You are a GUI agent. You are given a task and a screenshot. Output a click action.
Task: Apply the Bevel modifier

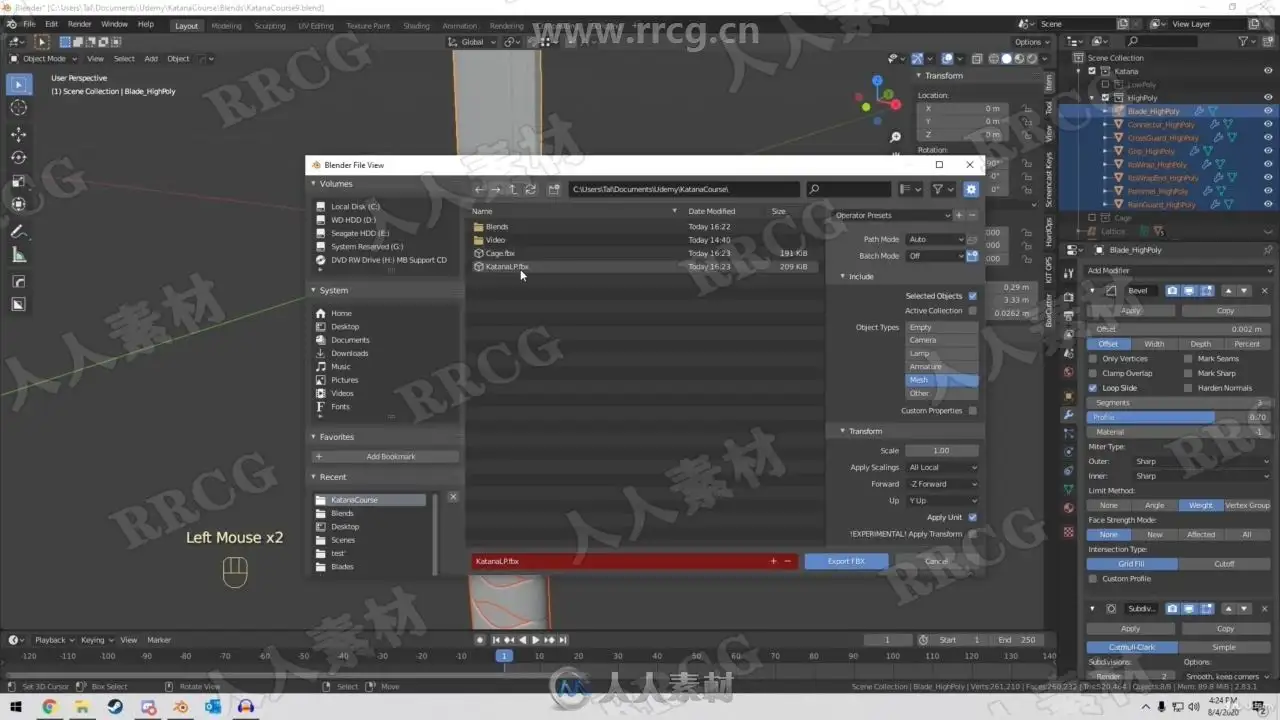coord(1131,311)
